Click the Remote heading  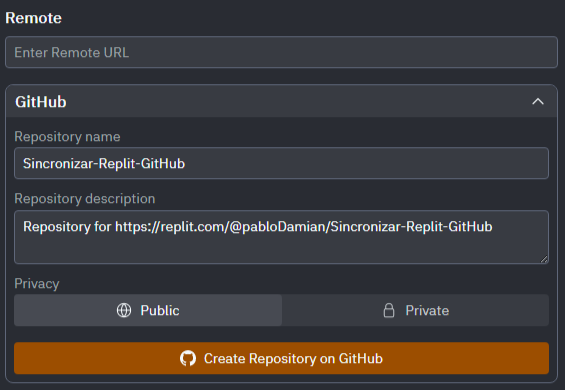pyautogui.click(x=33, y=18)
